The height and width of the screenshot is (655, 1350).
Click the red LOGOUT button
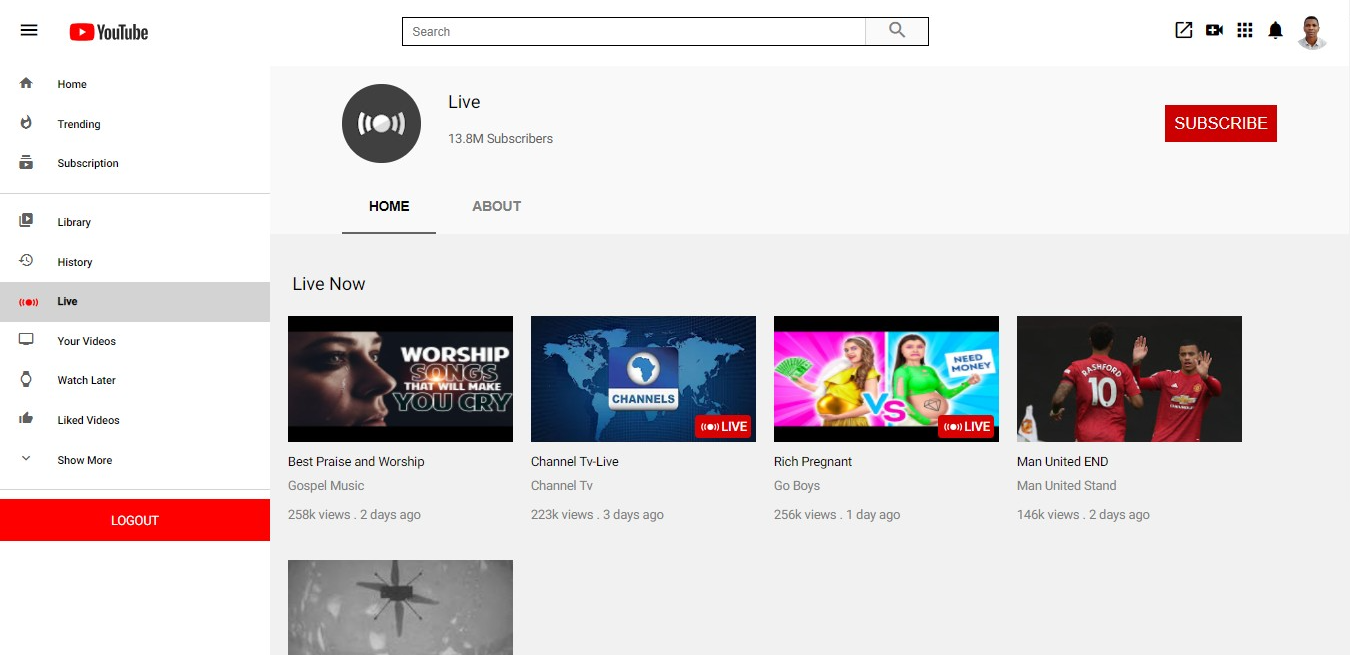point(135,520)
